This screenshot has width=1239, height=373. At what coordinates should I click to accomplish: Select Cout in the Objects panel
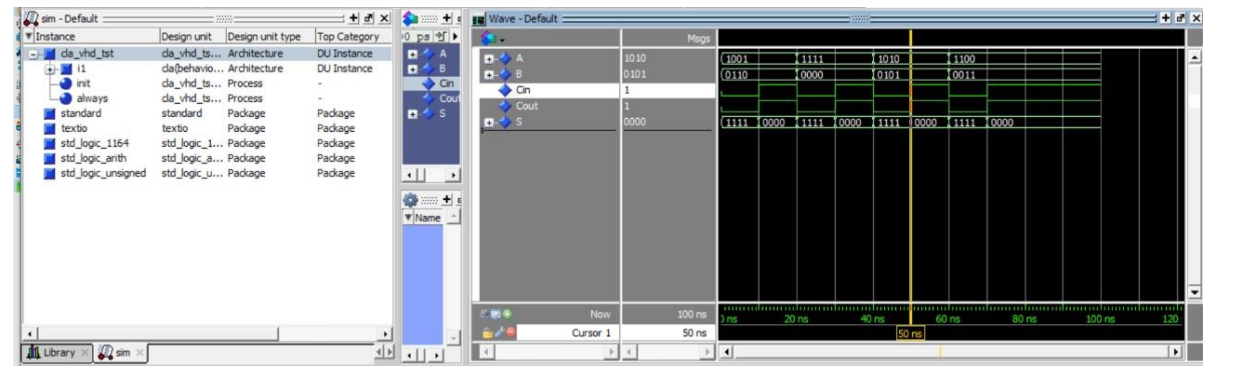(449, 98)
